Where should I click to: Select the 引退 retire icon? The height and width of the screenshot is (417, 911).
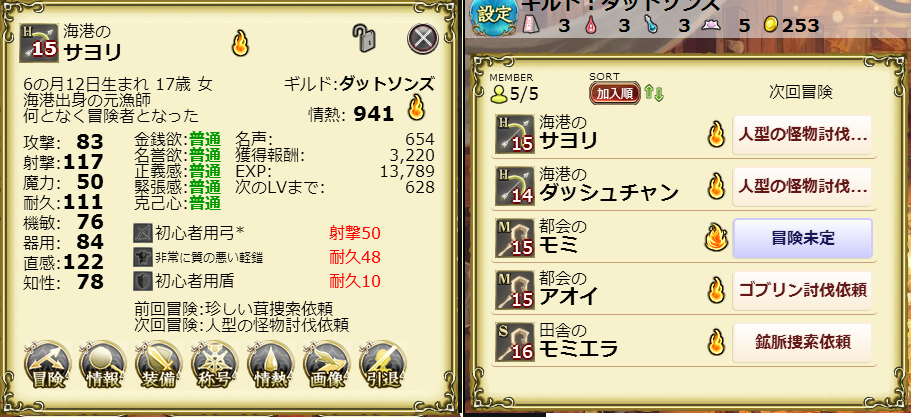[x=382, y=365]
